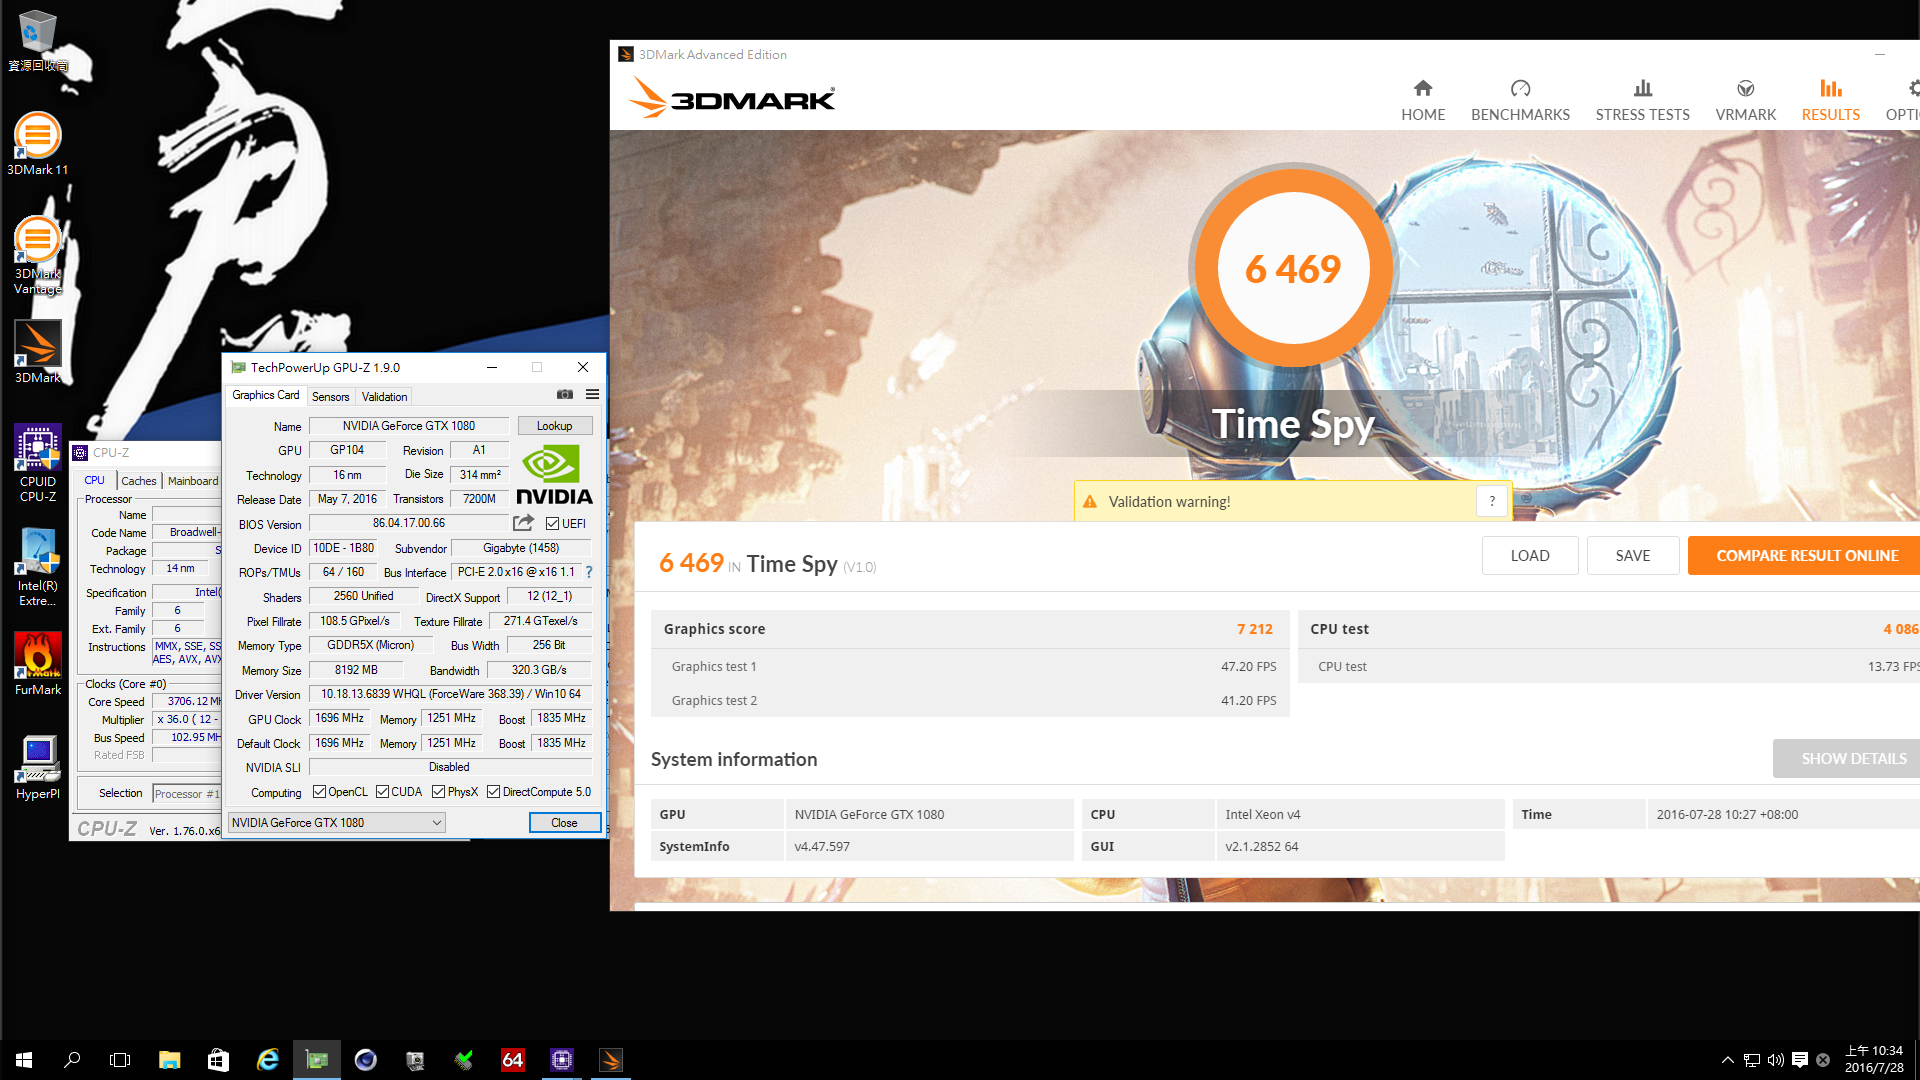Click Close button in GPU-Z
This screenshot has height=1080, width=1920.
click(x=564, y=822)
